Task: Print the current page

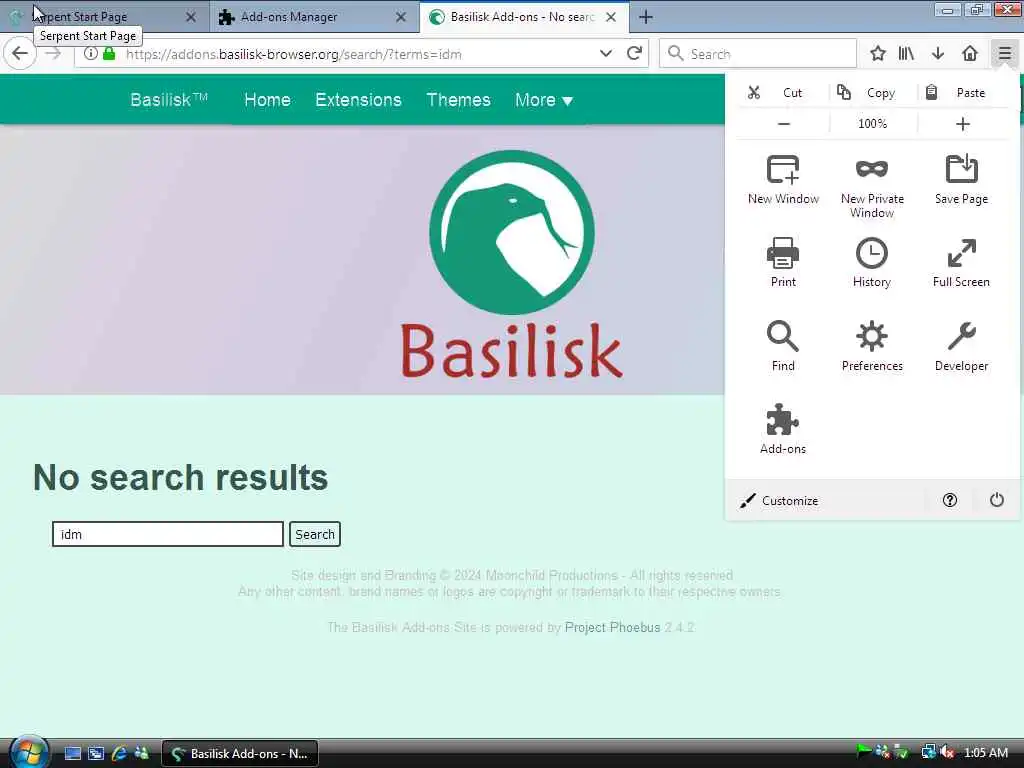Action: click(783, 263)
